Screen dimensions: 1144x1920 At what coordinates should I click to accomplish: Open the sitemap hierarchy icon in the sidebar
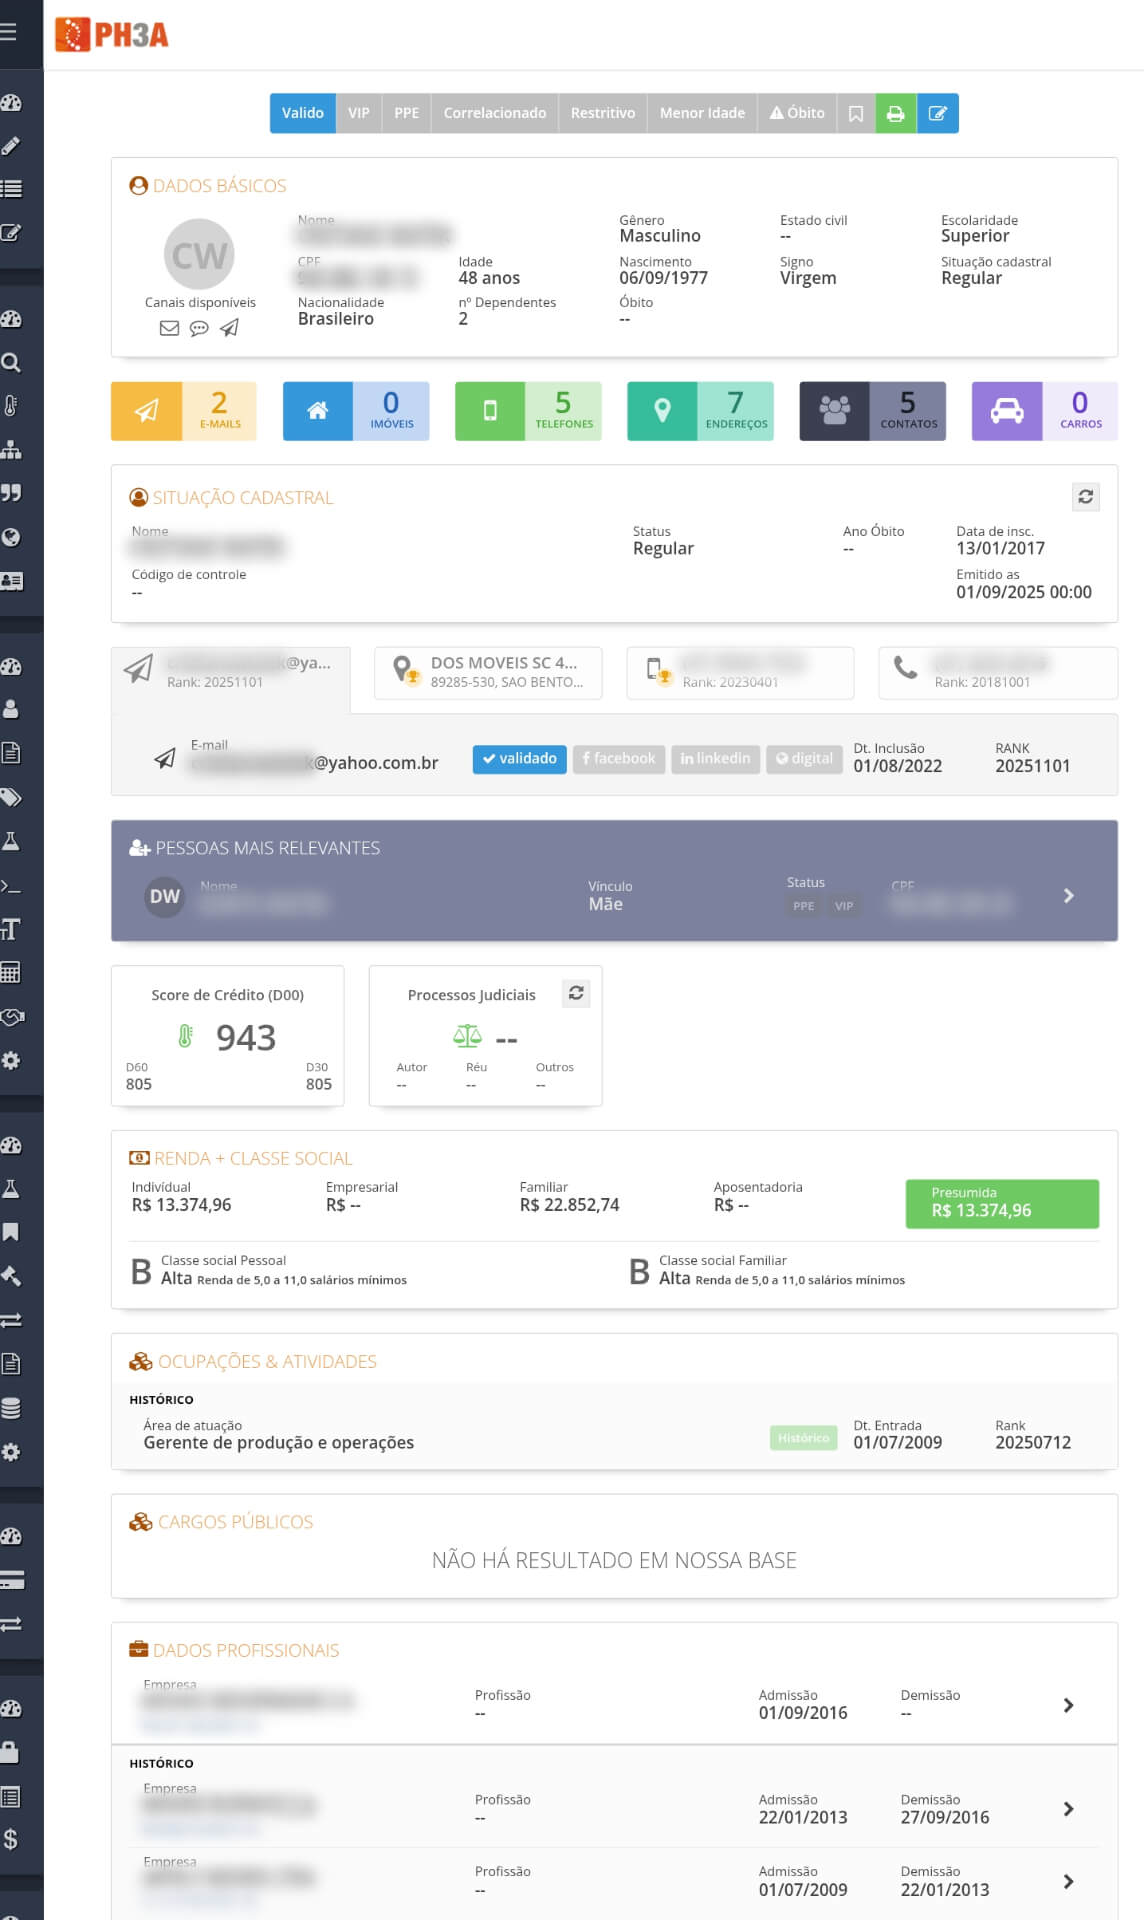(x=11, y=449)
